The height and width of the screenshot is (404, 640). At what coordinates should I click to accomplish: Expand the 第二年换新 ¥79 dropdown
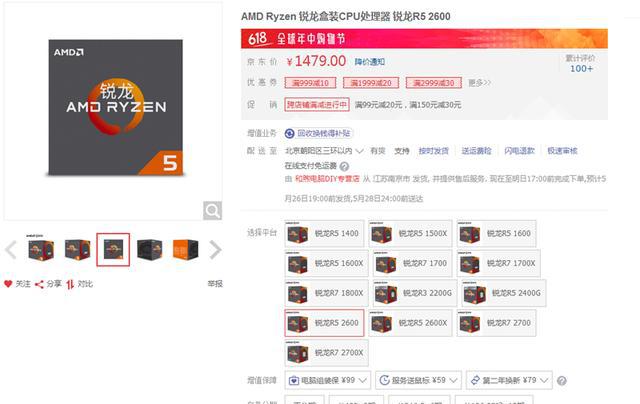pyautogui.click(x=509, y=380)
